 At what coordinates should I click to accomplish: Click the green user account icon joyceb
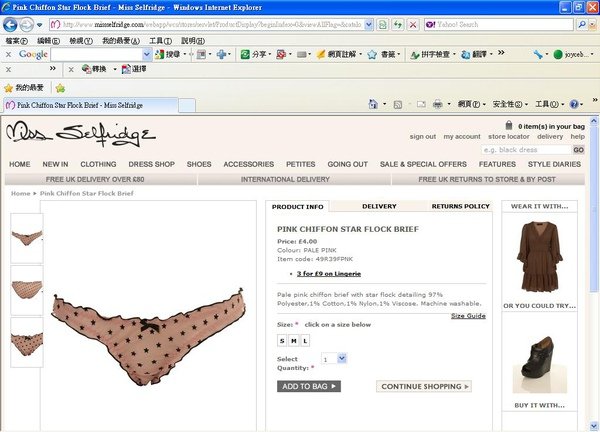pos(558,55)
